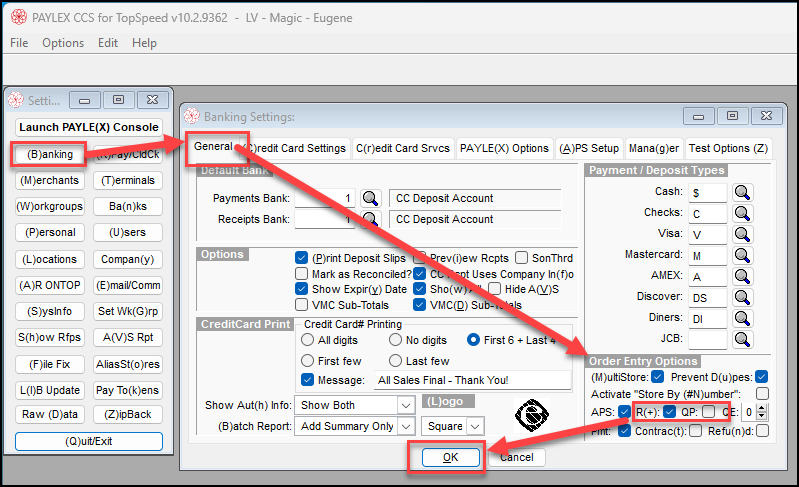Open the Edit menu
Image resolution: width=799 pixels, height=487 pixels.
[x=108, y=43]
